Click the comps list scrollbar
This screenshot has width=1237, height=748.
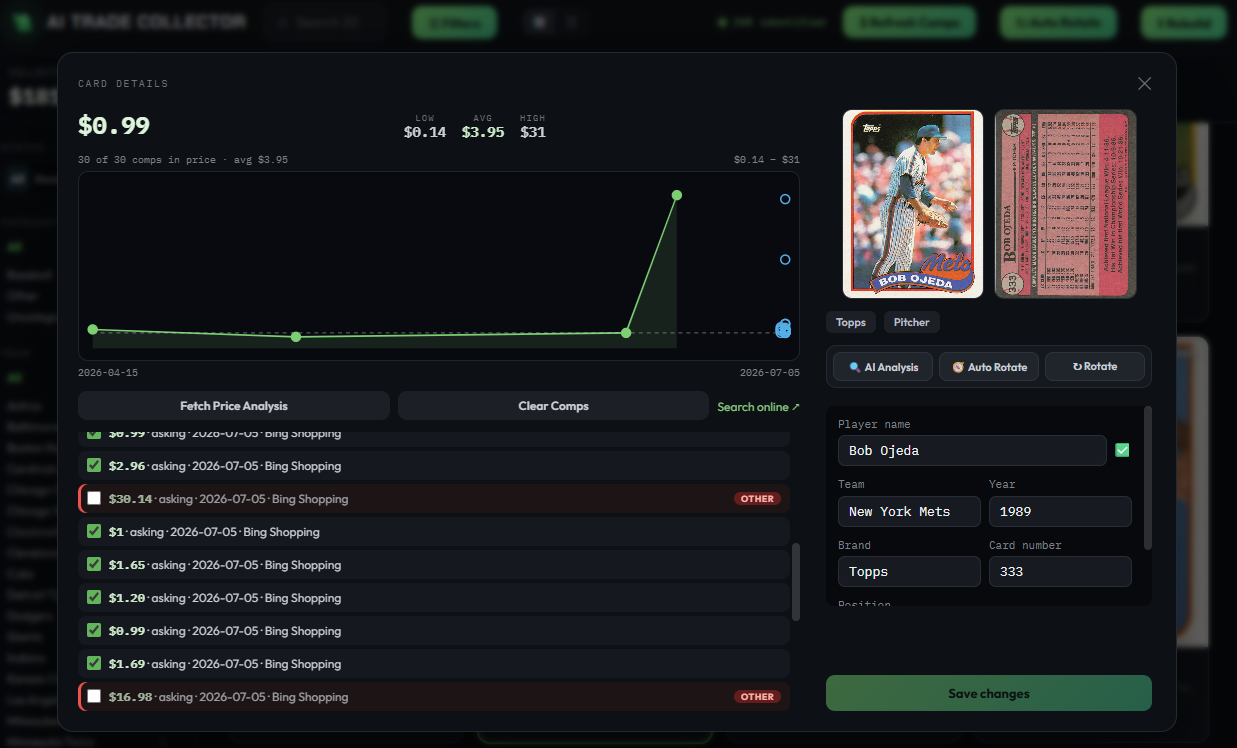(796, 582)
